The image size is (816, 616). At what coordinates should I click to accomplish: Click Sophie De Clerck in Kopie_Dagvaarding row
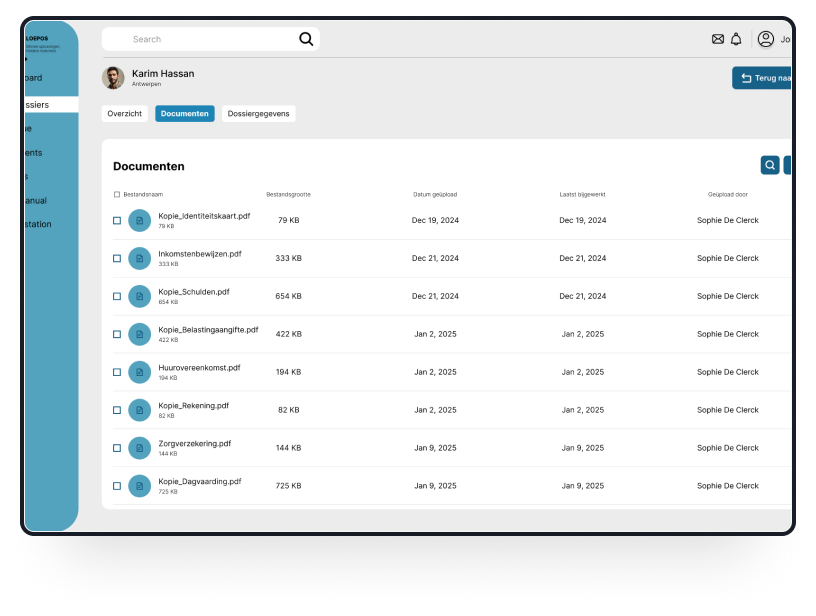pos(728,486)
